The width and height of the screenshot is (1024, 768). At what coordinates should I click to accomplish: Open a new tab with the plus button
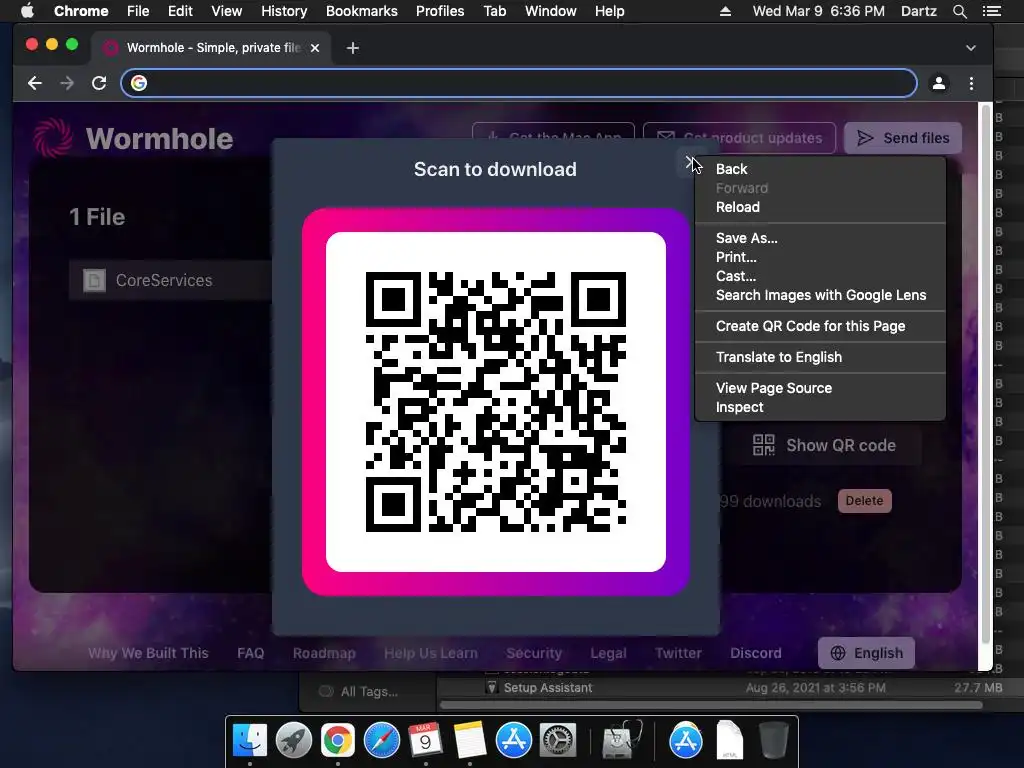[353, 48]
